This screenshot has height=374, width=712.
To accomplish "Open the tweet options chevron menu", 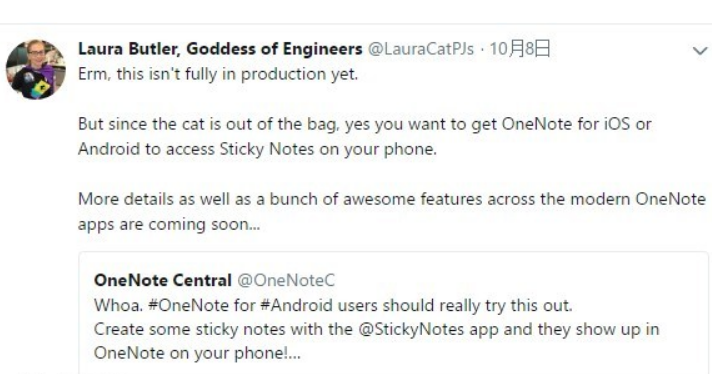I will (700, 50).
